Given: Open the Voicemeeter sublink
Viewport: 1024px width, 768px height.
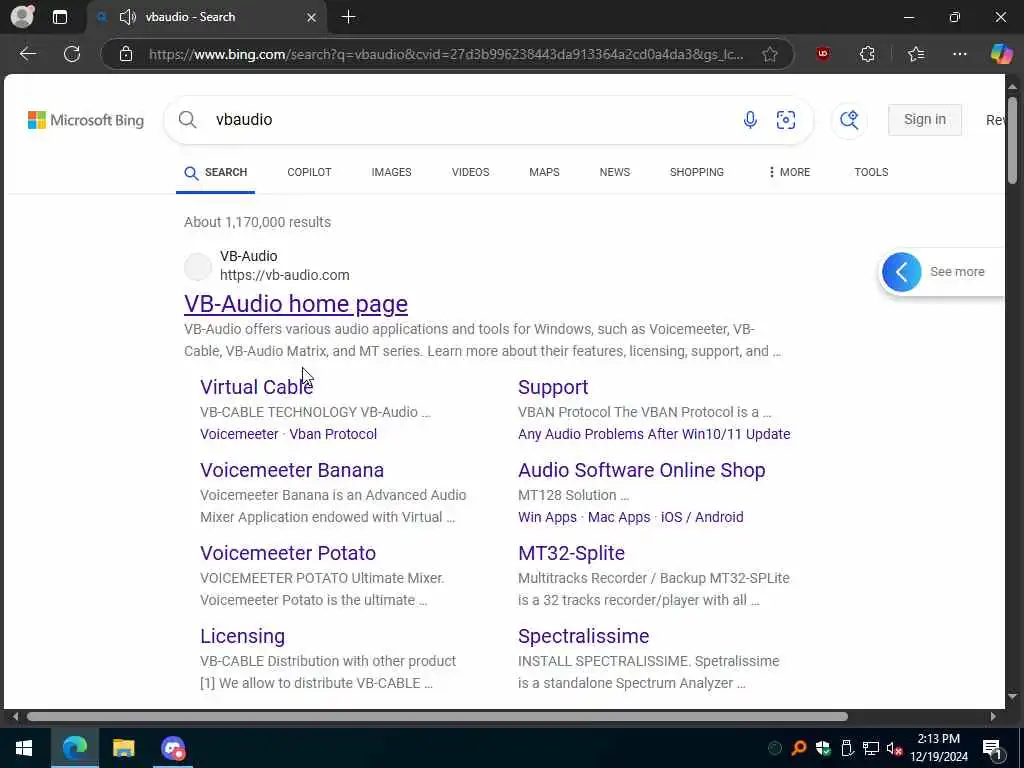Looking at the screenshot, I should [239, 434].
